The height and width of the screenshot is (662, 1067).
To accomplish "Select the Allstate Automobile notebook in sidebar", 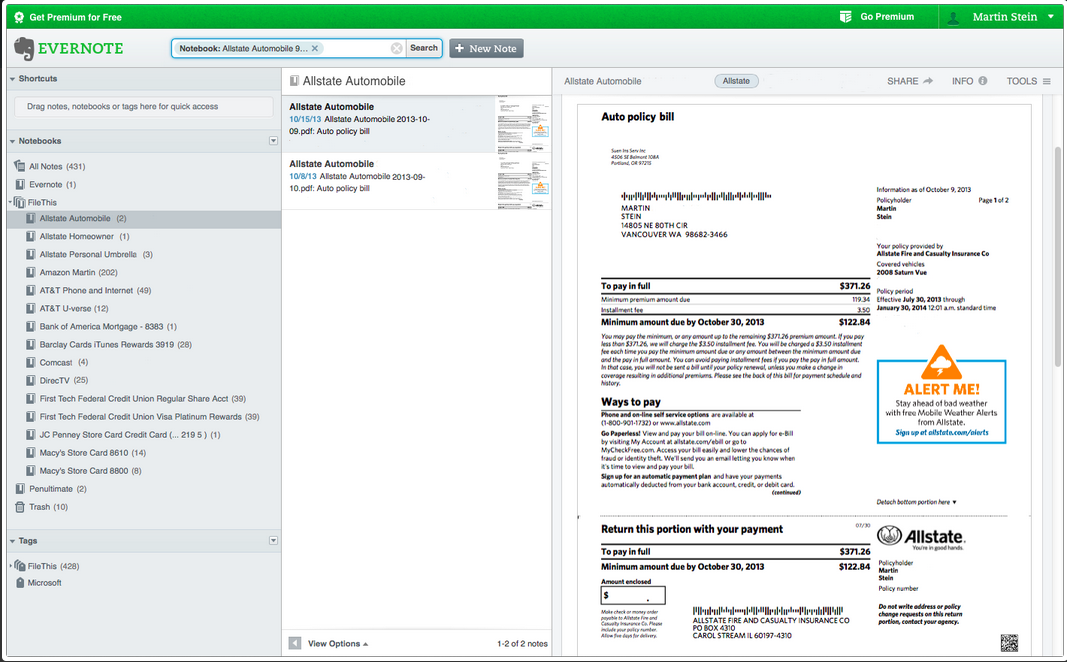I will 144,218.
